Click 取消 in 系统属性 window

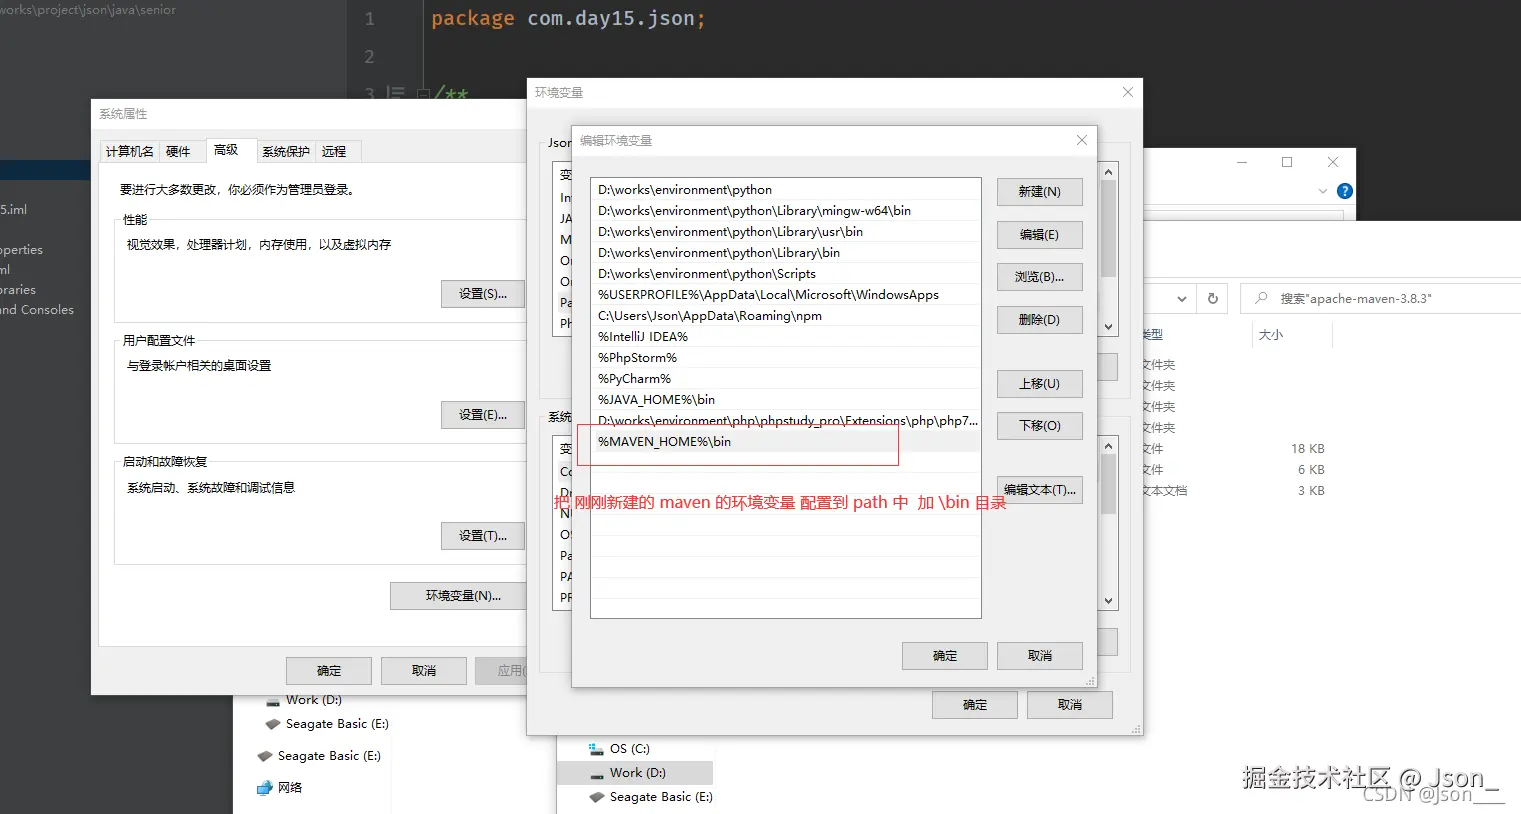pos(424,671)
